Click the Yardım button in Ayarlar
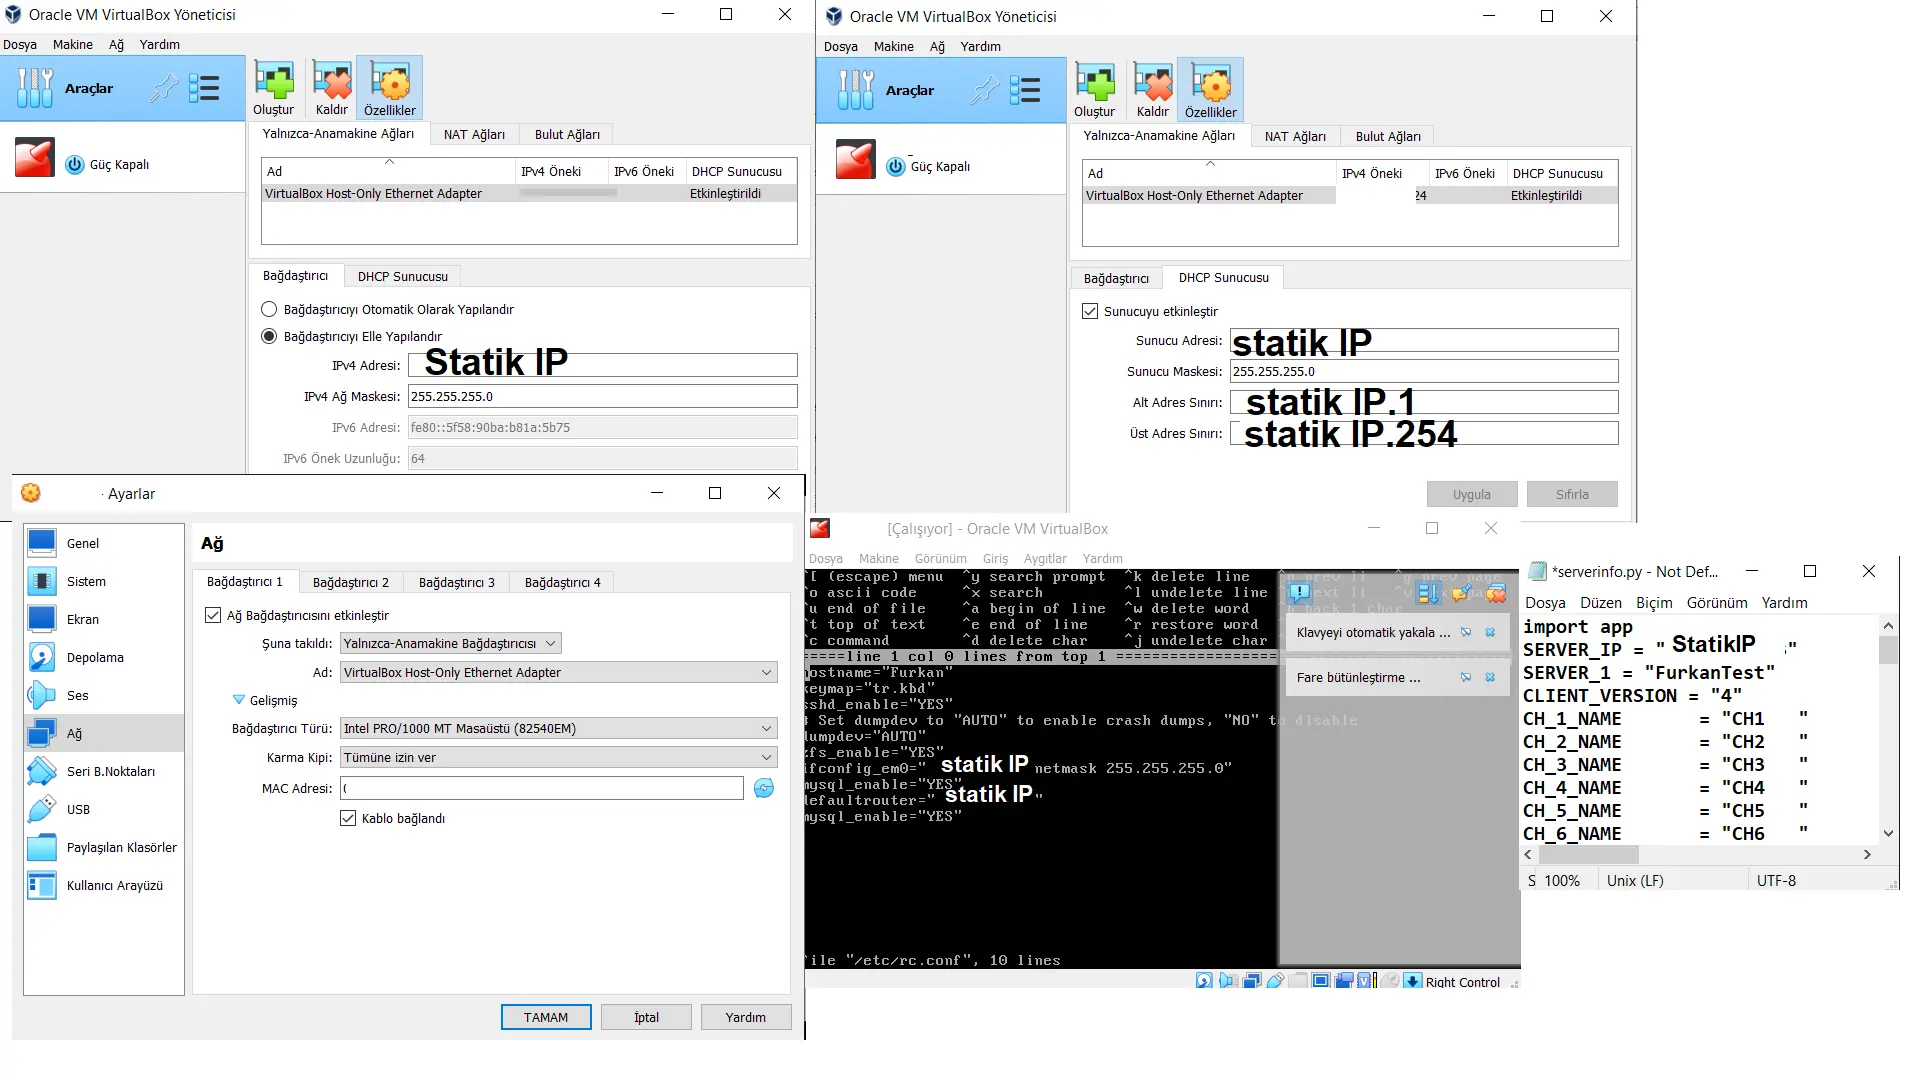The image size is (1920, 1080). [746, 1017]
